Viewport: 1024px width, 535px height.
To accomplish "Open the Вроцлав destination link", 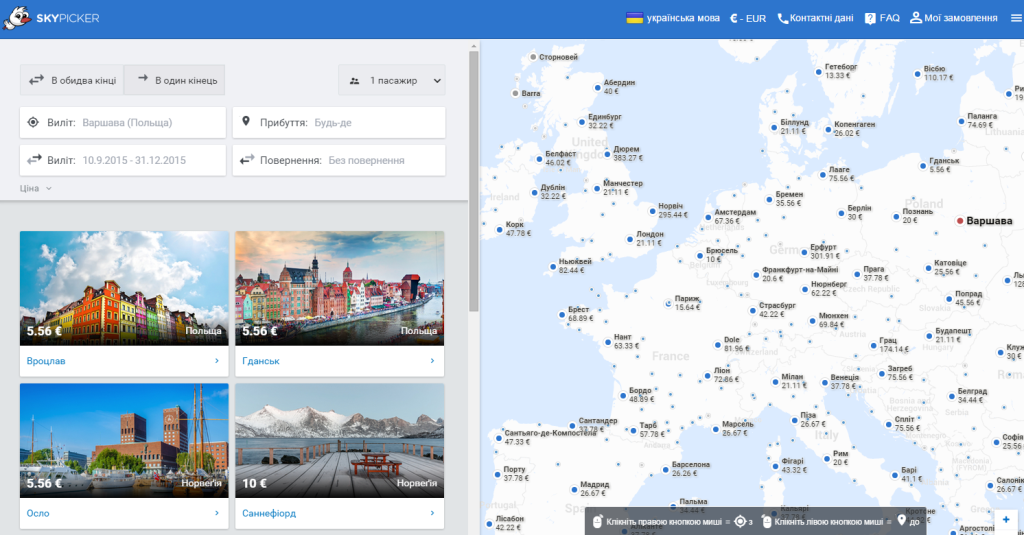I will [x=124, y=361].
